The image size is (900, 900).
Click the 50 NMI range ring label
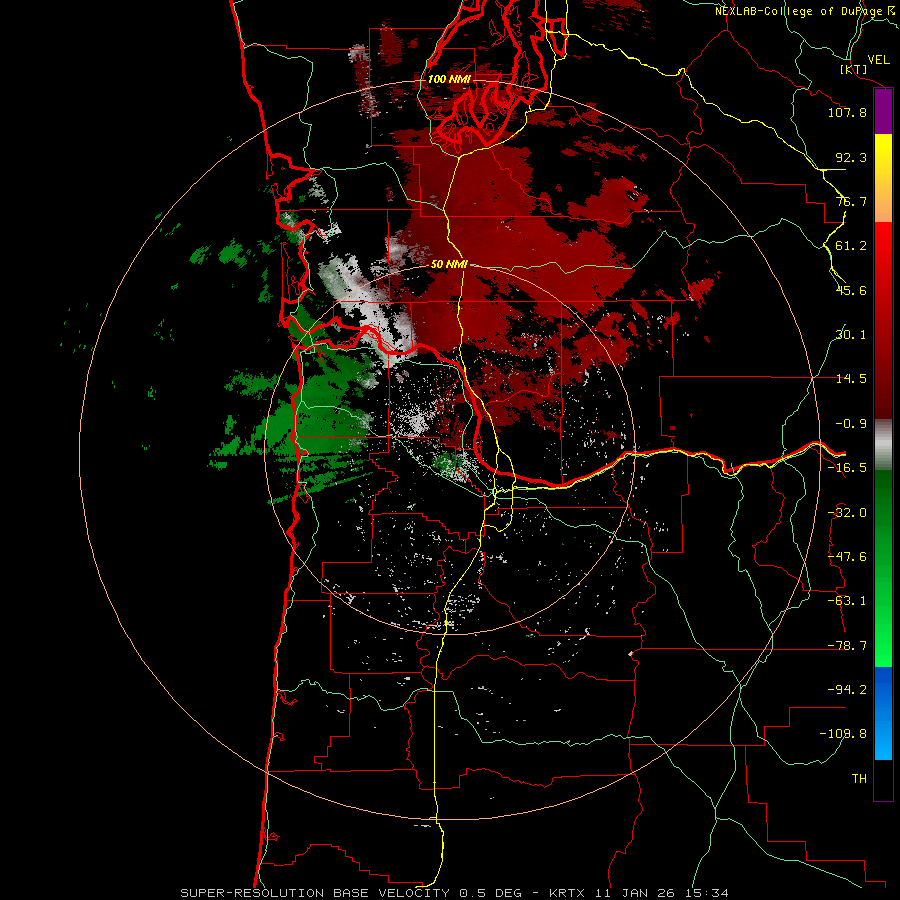pos(449,264)
